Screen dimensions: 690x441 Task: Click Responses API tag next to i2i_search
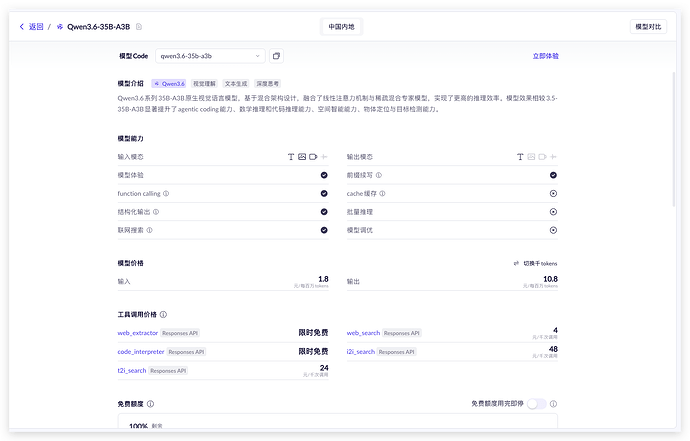pyautogui.click(x=396, y=352)
